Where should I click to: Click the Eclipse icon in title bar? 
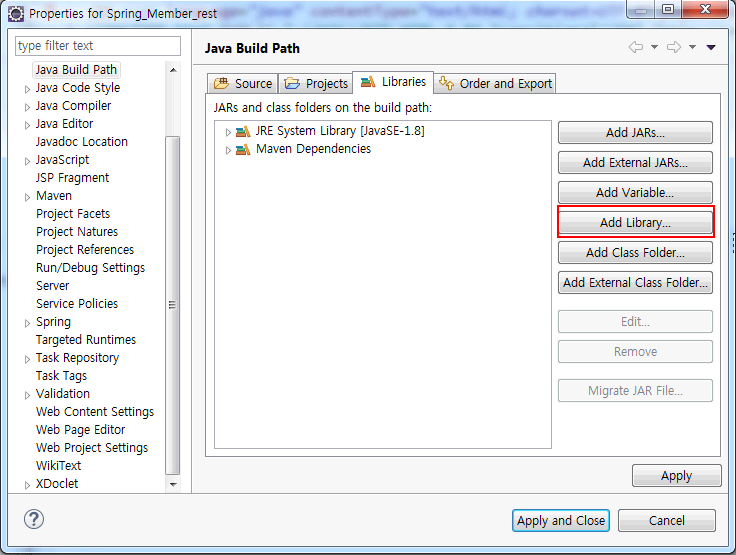tap(16, 14)
